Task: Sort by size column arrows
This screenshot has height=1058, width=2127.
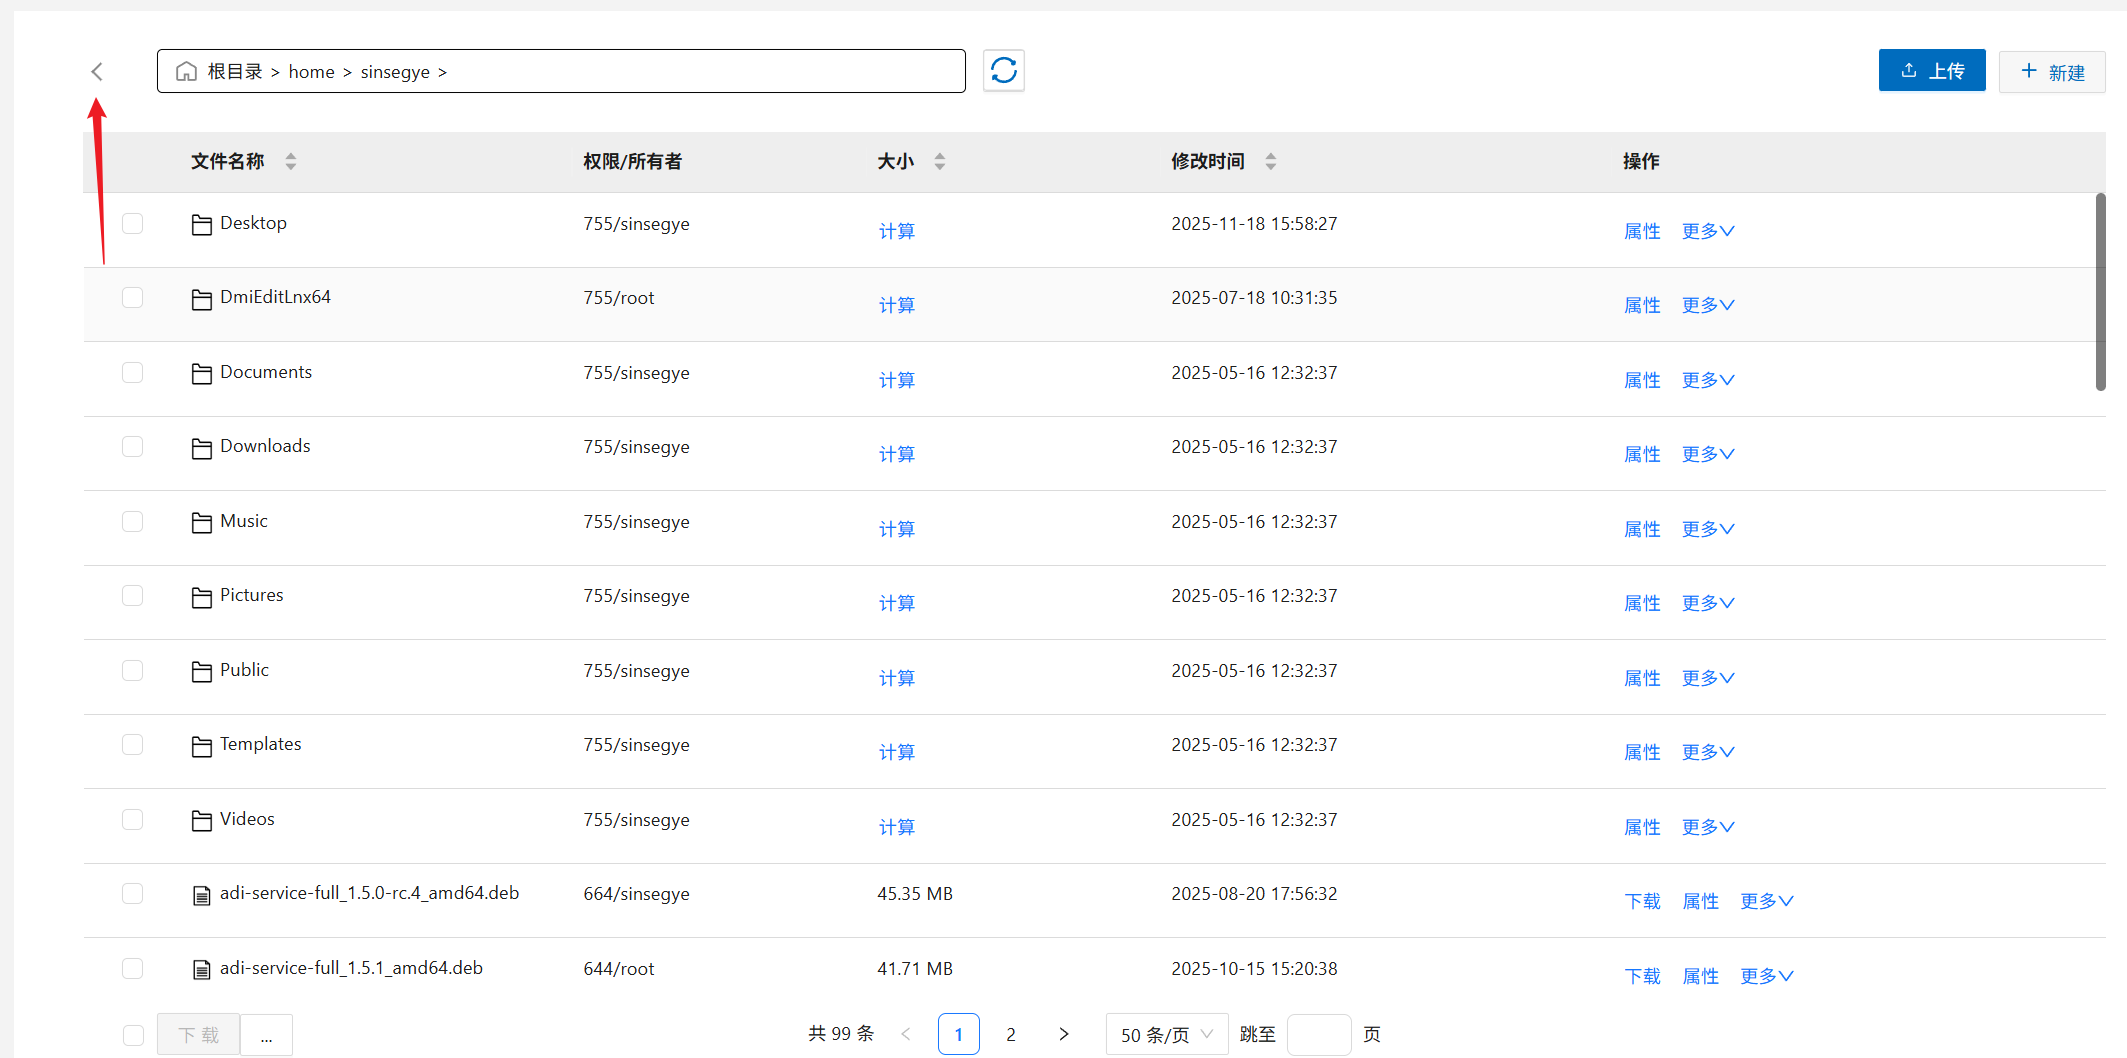Action: [939, 161]
